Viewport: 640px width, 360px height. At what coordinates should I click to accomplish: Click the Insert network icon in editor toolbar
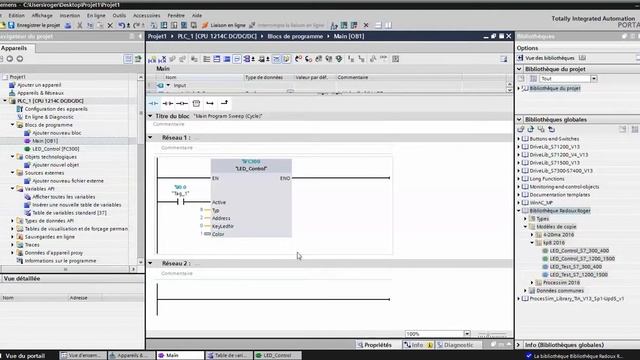(152, 59)
